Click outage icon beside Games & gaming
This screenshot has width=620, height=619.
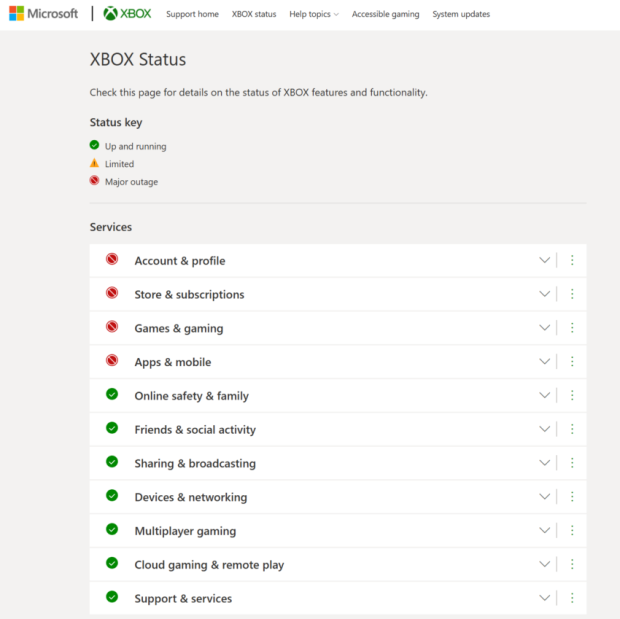(112, 327)
